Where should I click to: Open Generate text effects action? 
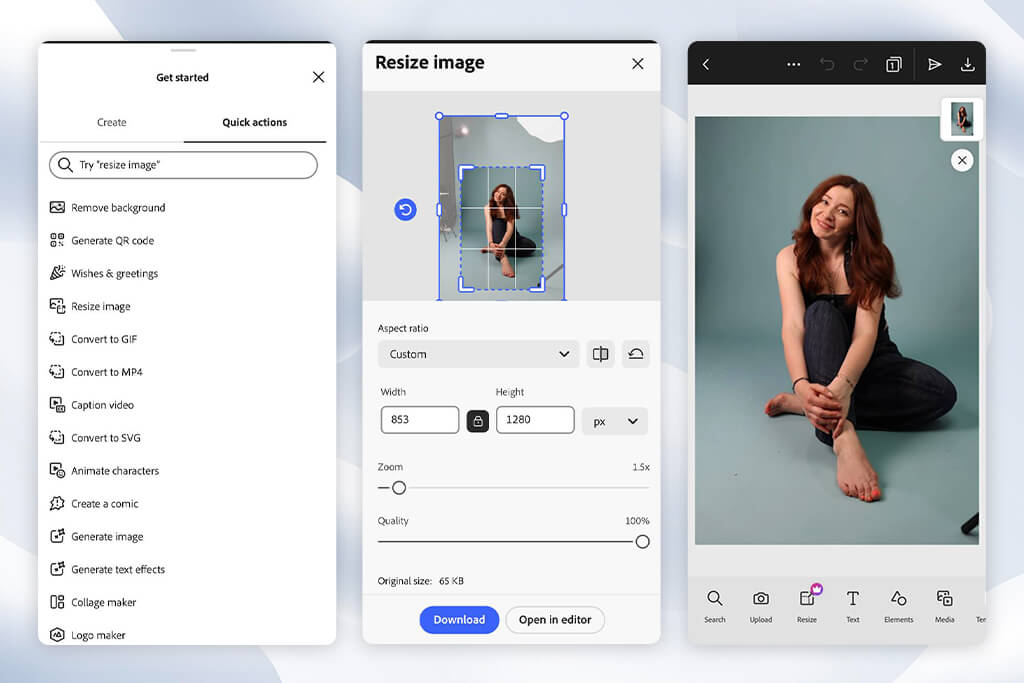click(x=108, y=569)
